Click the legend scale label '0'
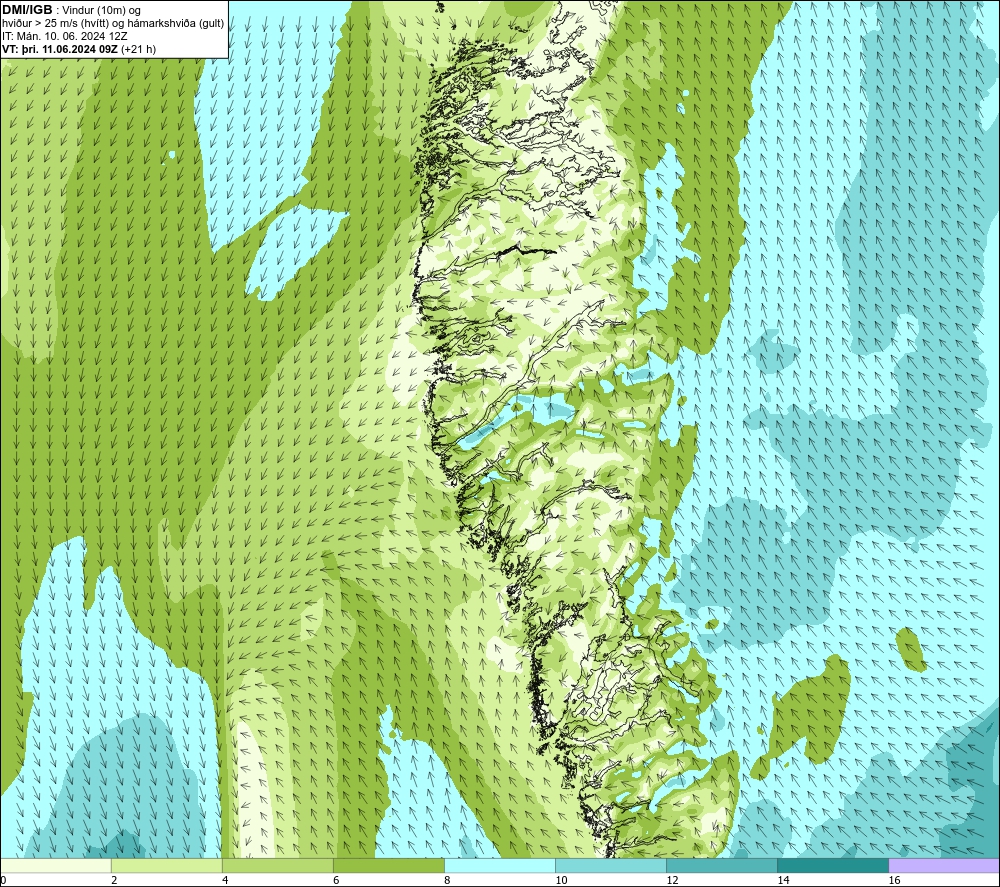Screen dimensions: 1000x887 (4, 881)
